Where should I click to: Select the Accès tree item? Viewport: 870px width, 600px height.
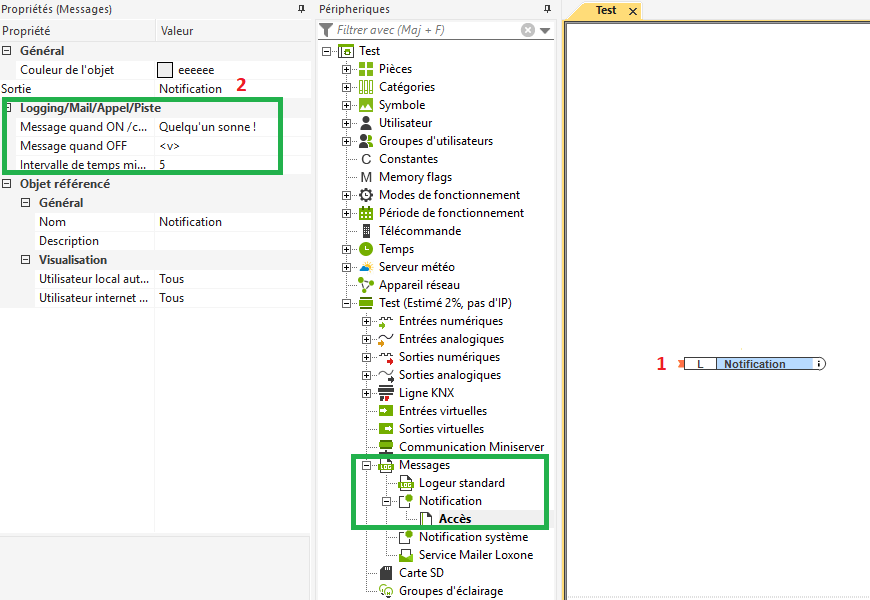coord(454,519)
